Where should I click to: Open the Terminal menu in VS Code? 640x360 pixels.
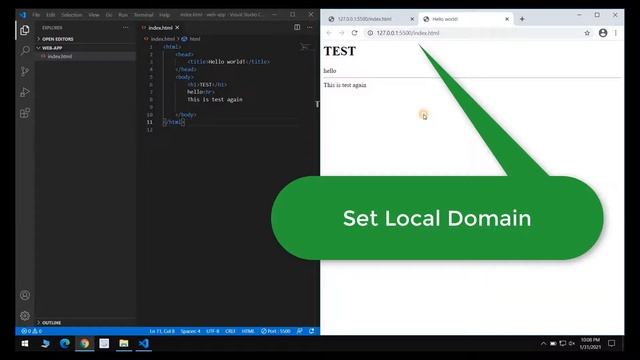point(144,15)
